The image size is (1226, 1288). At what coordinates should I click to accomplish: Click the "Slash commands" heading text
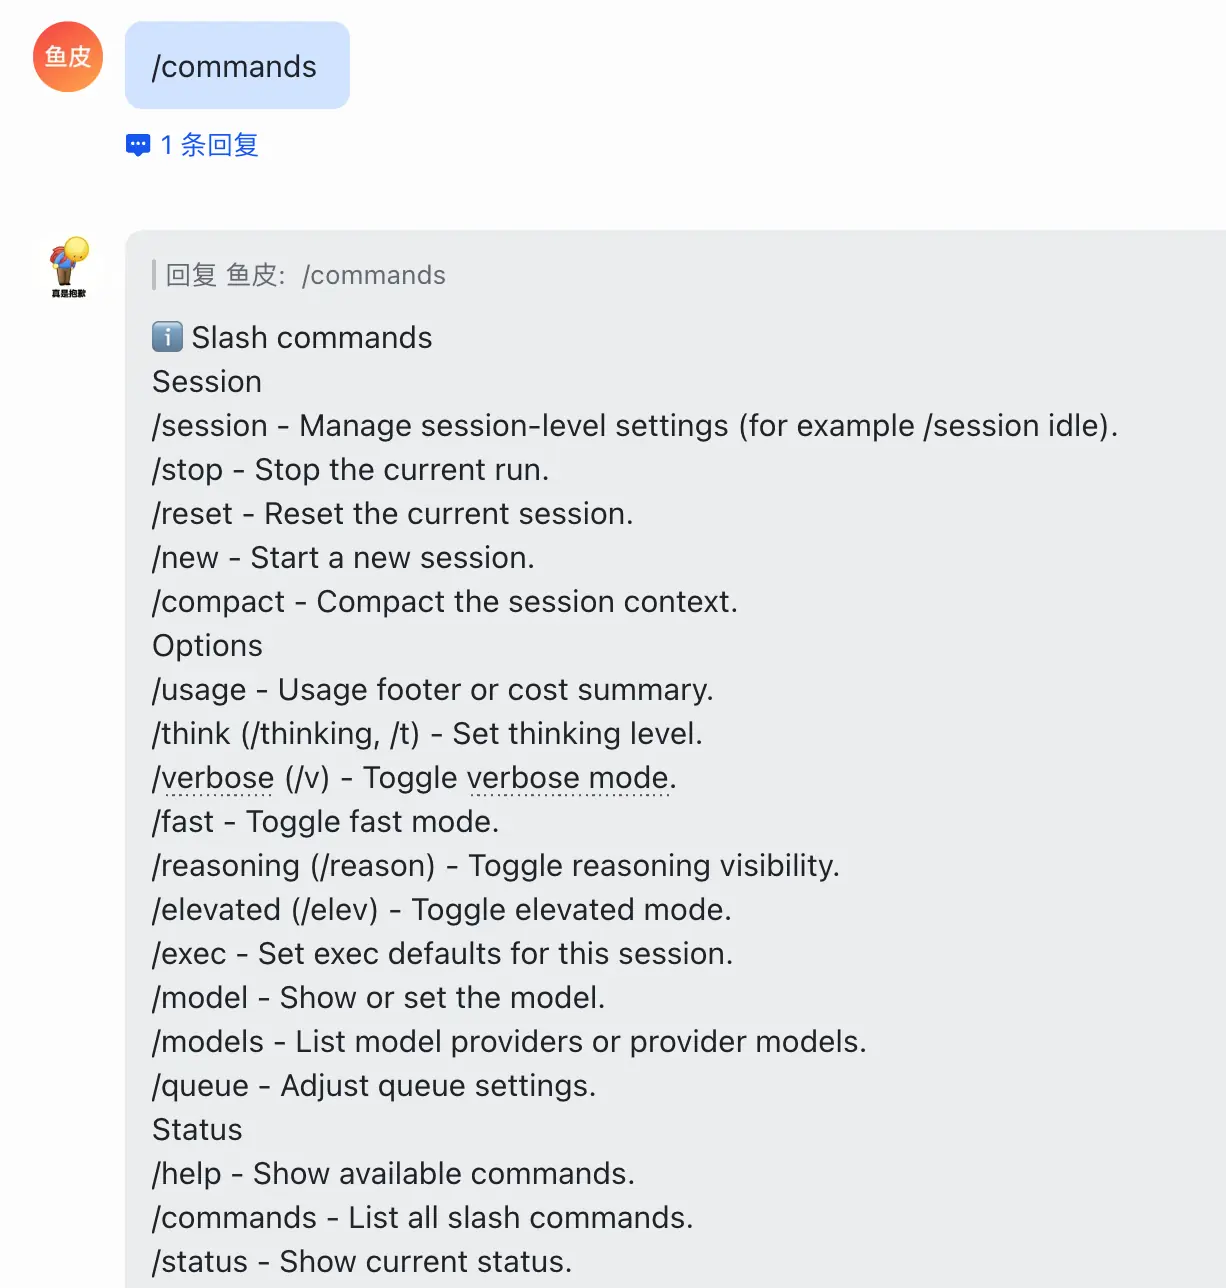coord(311,338)
